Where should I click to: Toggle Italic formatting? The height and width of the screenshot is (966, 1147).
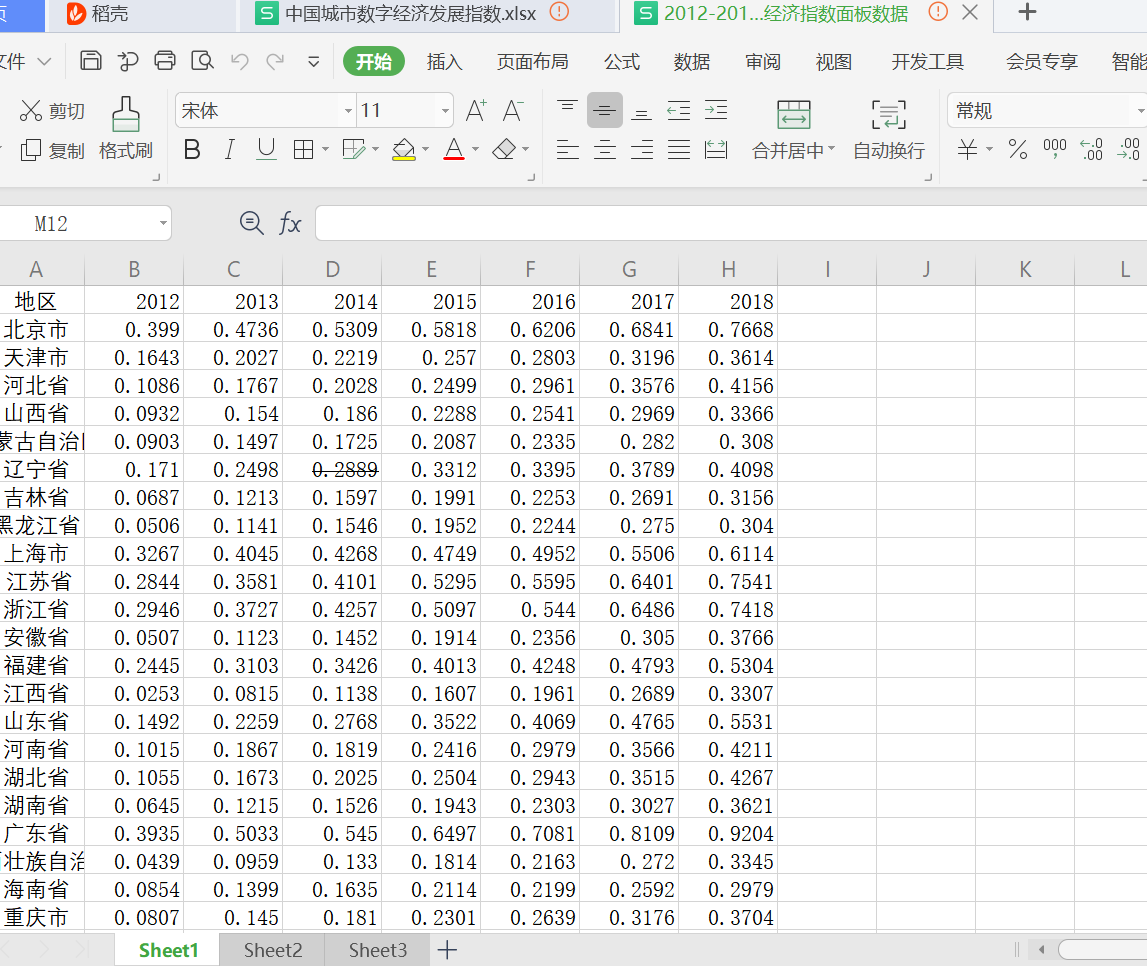point(229,150)
